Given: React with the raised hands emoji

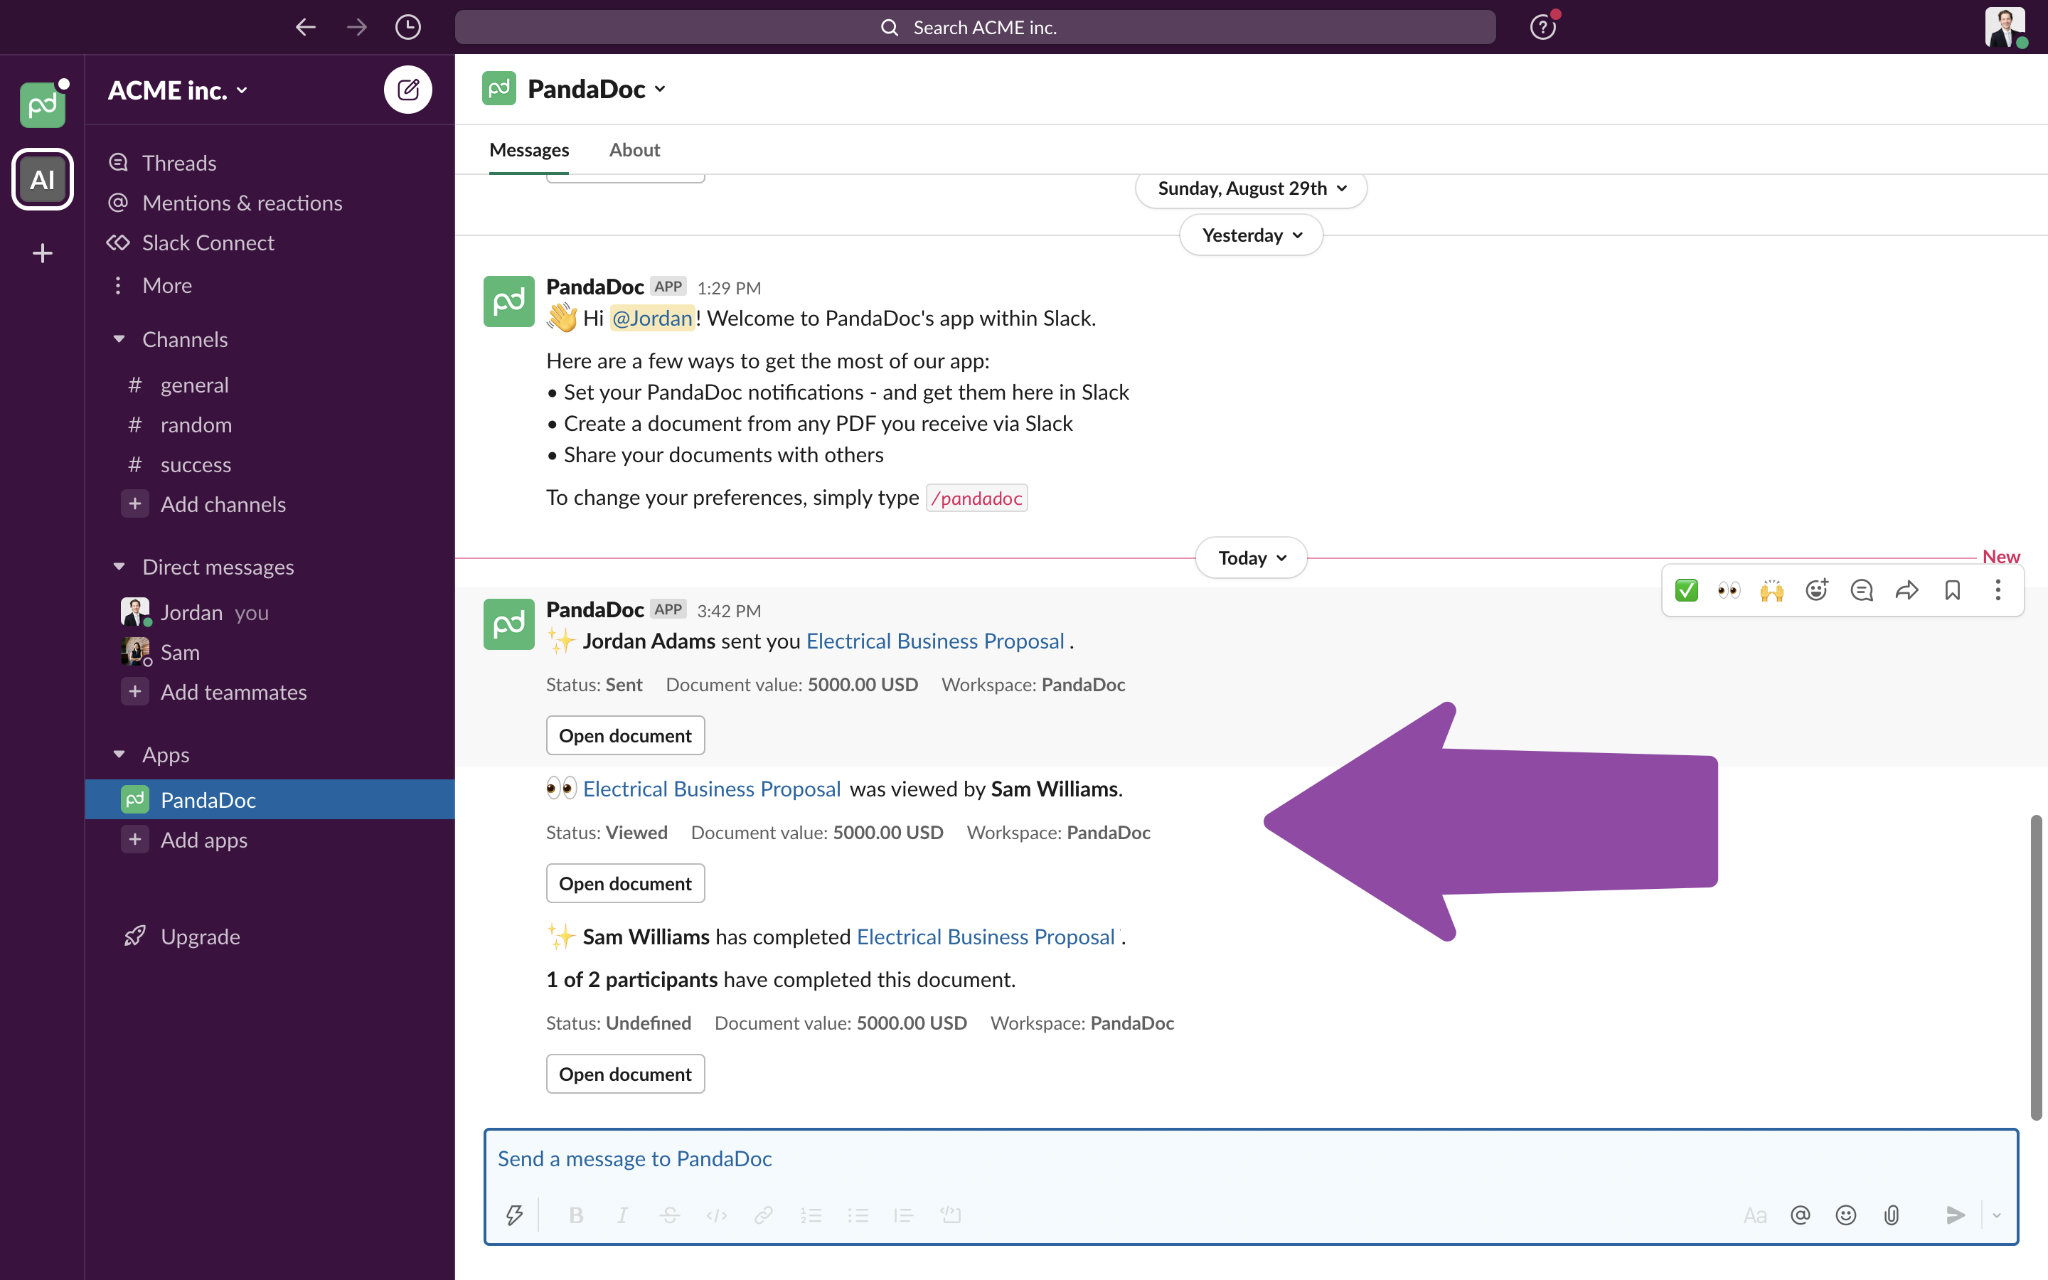Looking at the screenshot, I should coord(1772,590).
